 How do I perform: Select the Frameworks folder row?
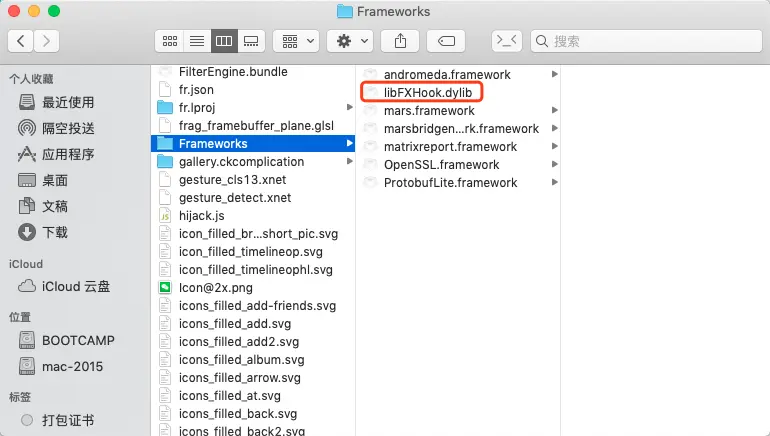pos(253,143)
